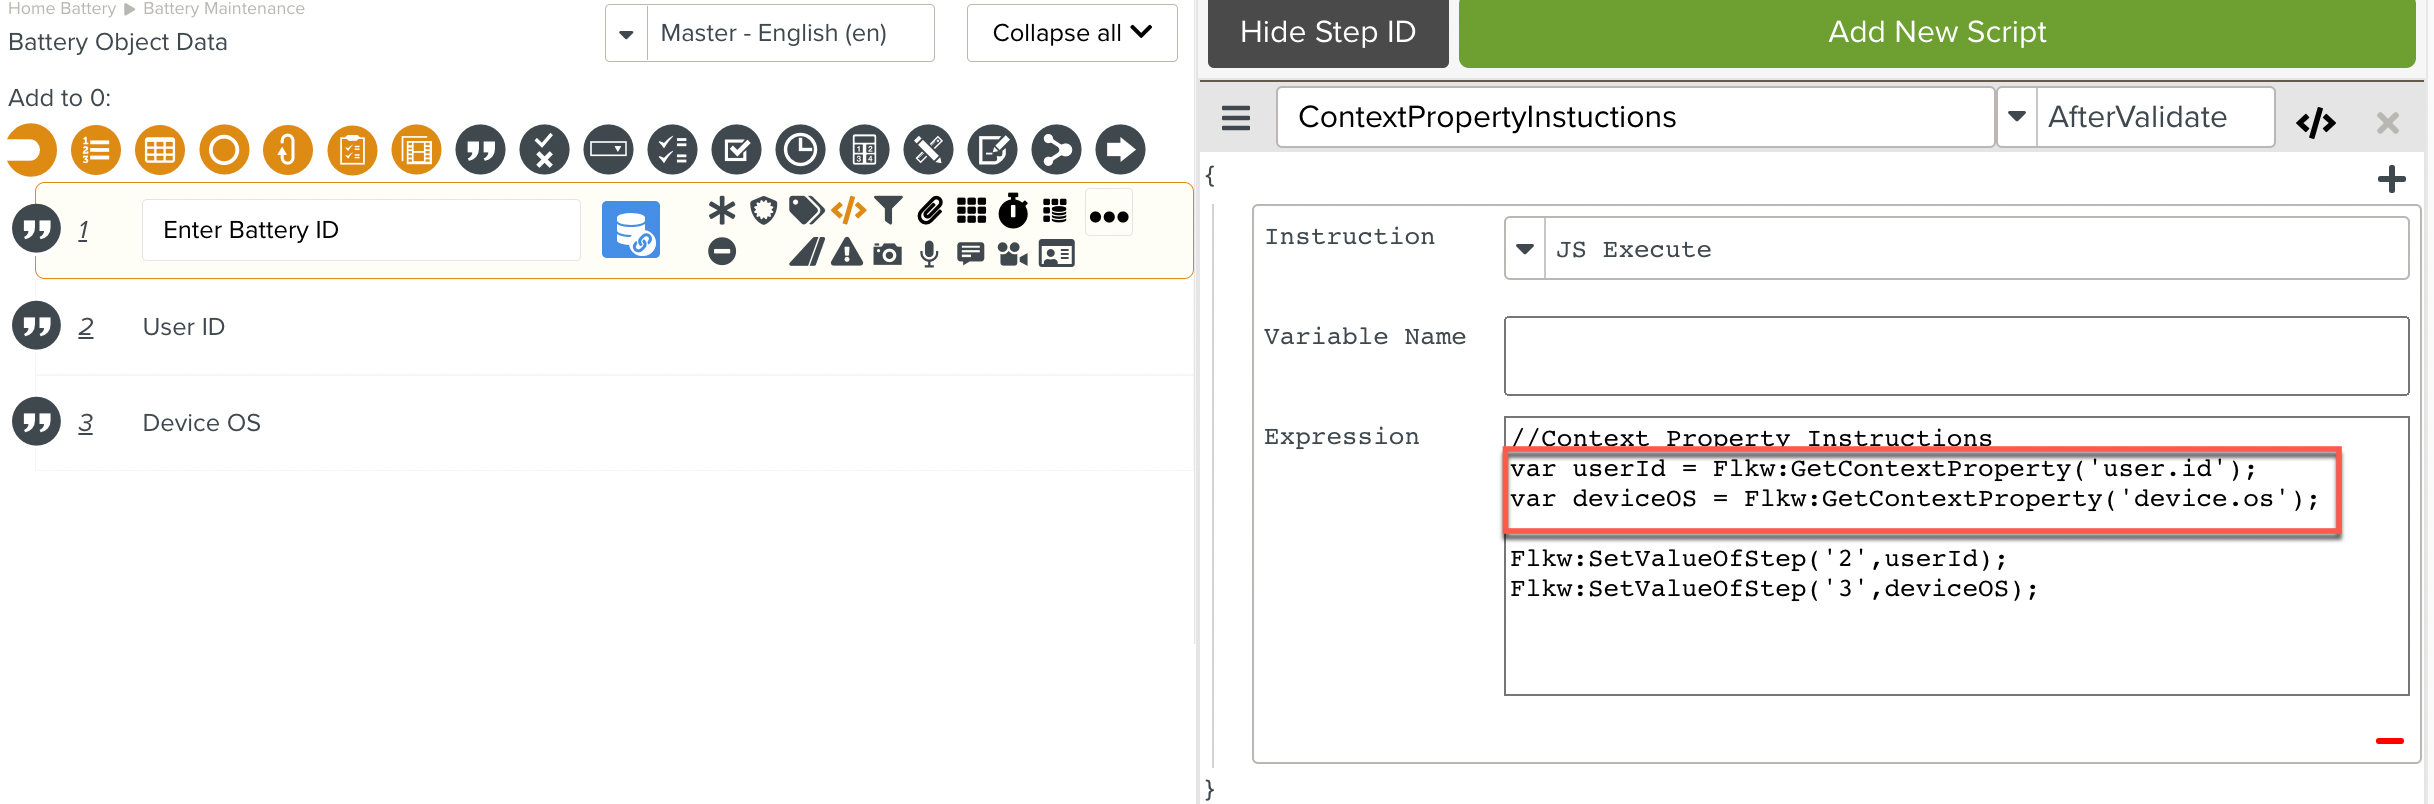The width and height of the screenshot is (2434, 804).
Task: Add a clock time step
Action: (x=800, y=151)
